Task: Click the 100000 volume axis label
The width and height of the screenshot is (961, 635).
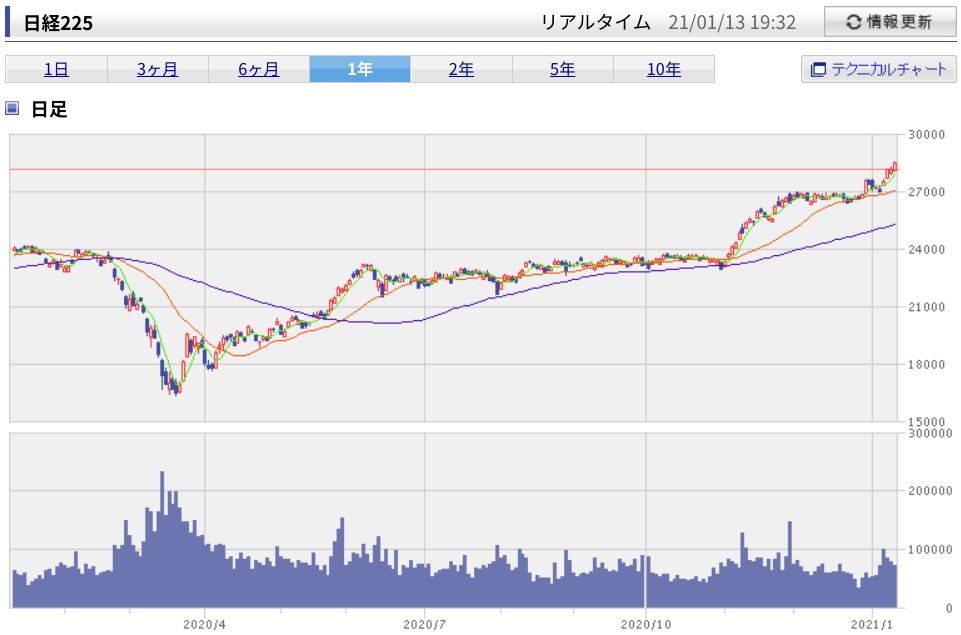Action: pyautogui.click(x=930, y=550)
